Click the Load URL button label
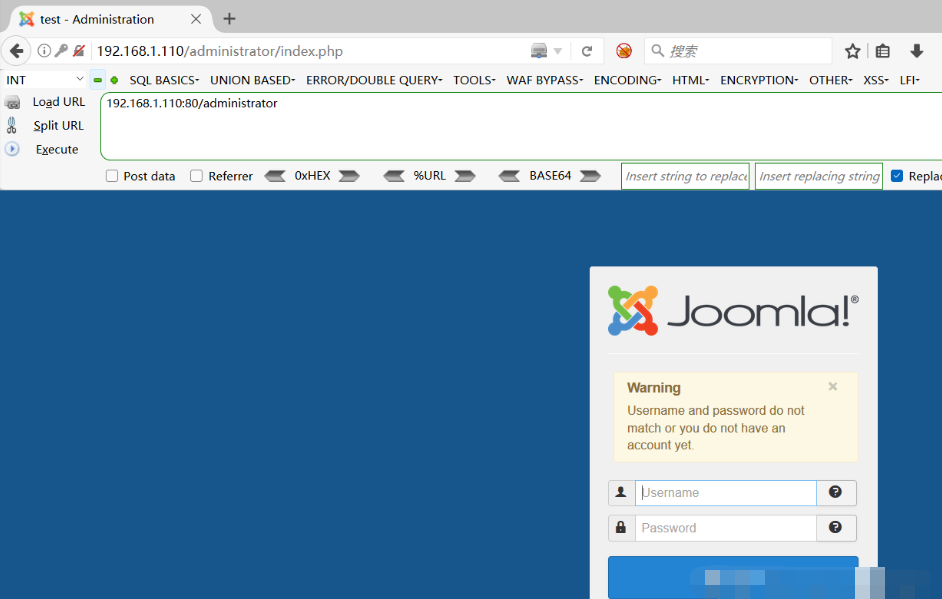 click(59, 102)
